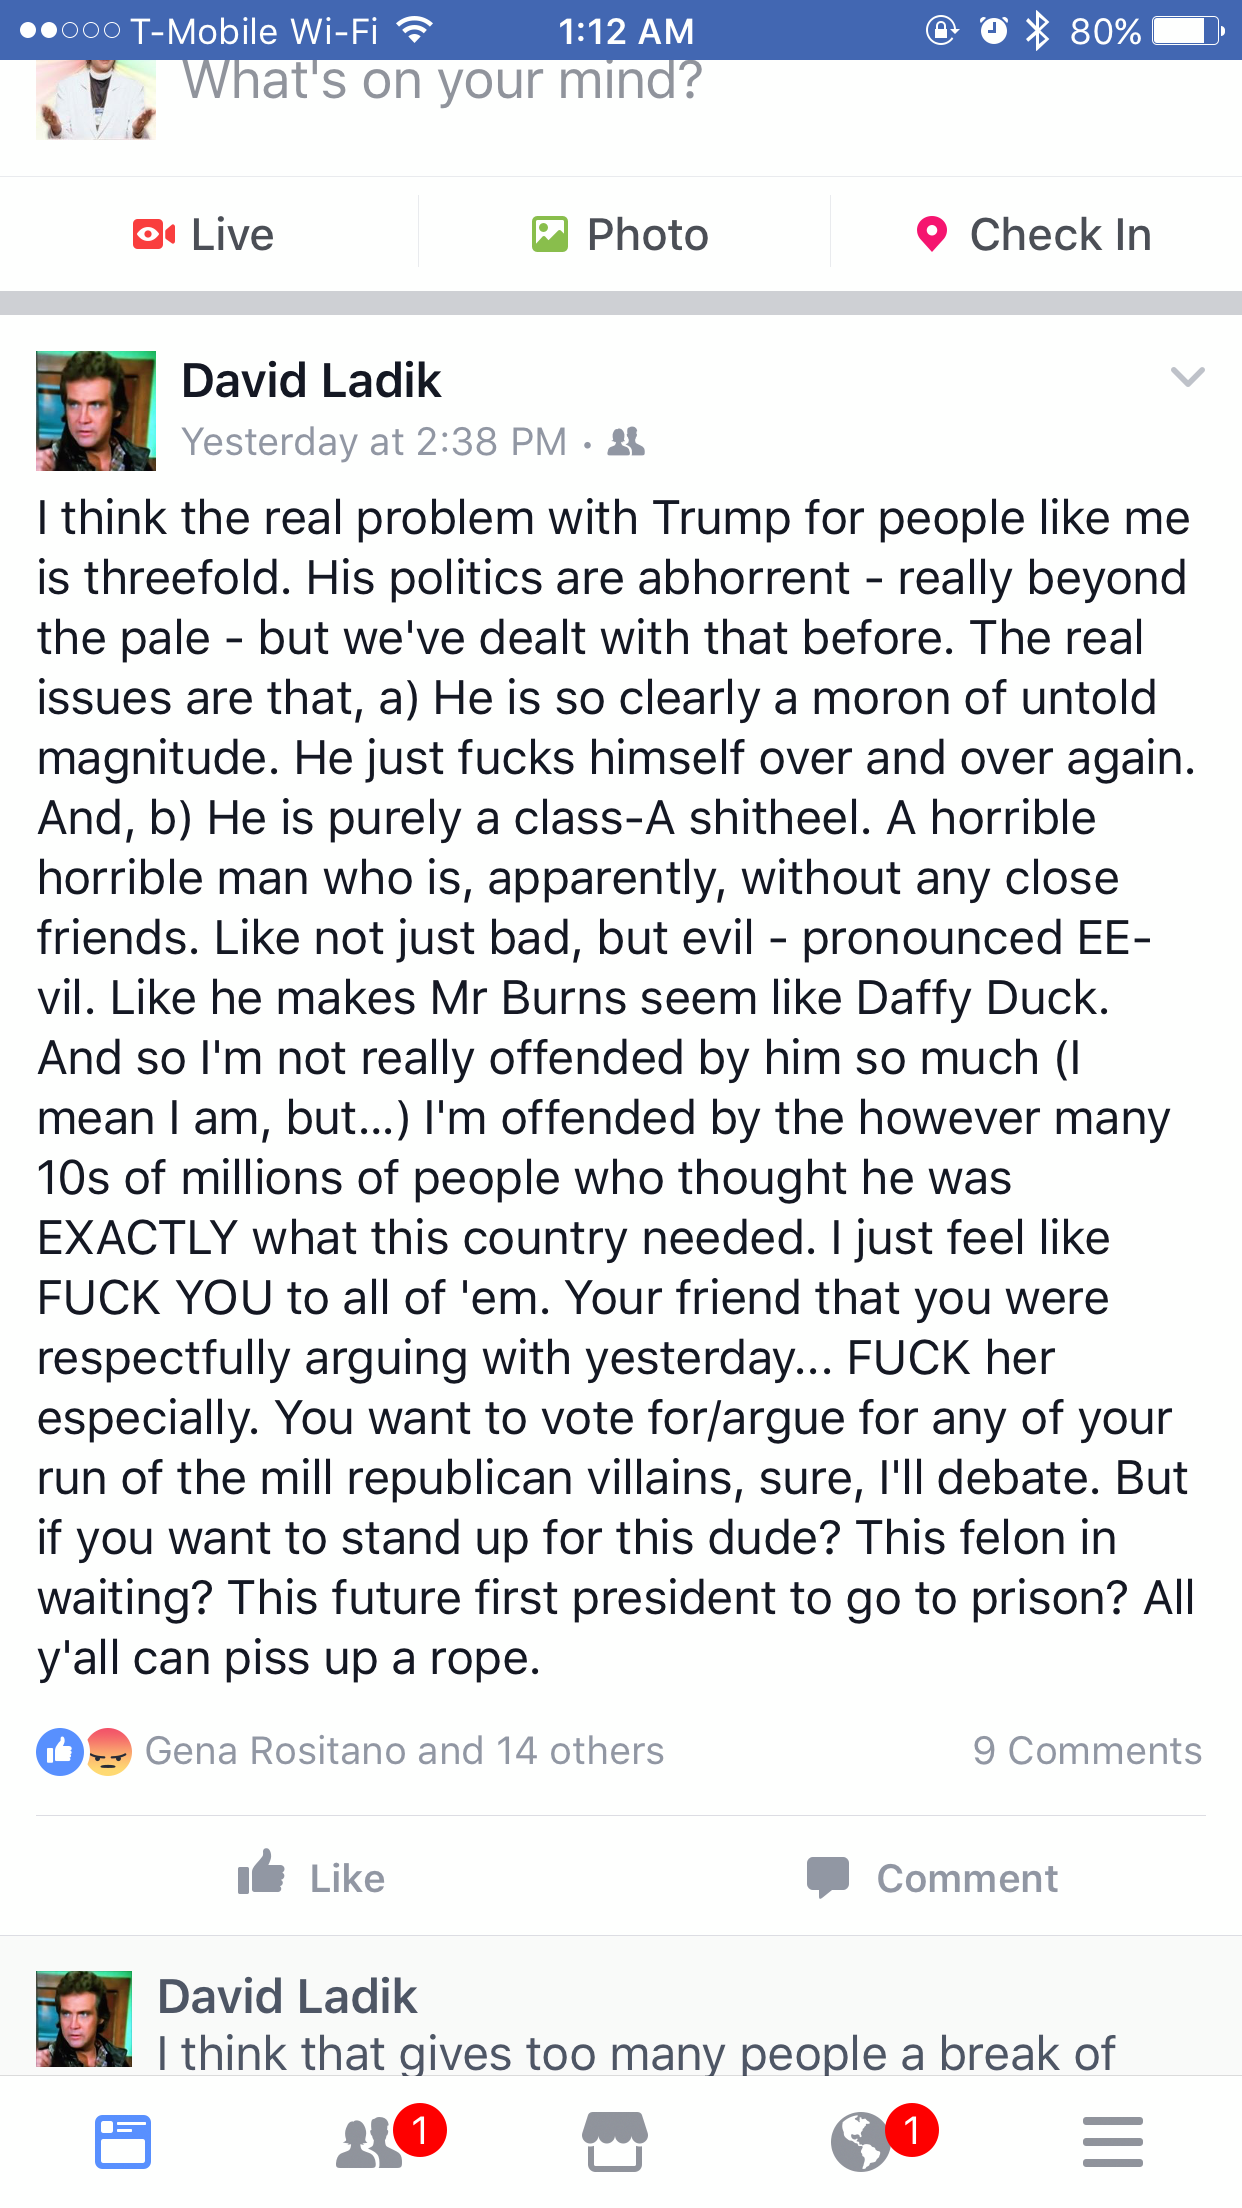Open the News Feed tab icon
Screen dimensions: 1242x2208
tap(123, 2142)
